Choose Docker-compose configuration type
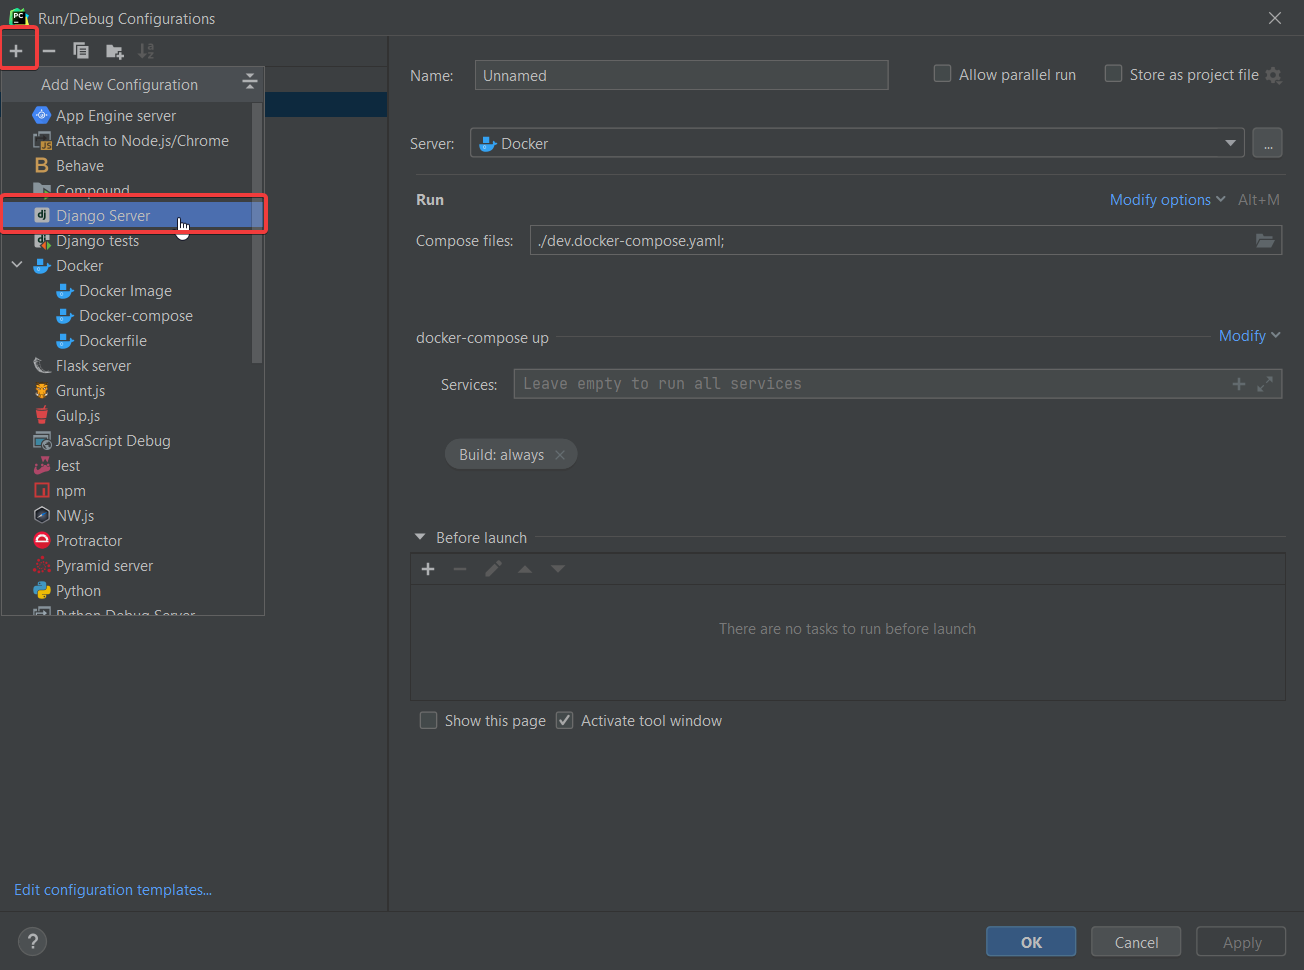The height and width of the screenshot is (970, 1304). (x=136, y=316)
